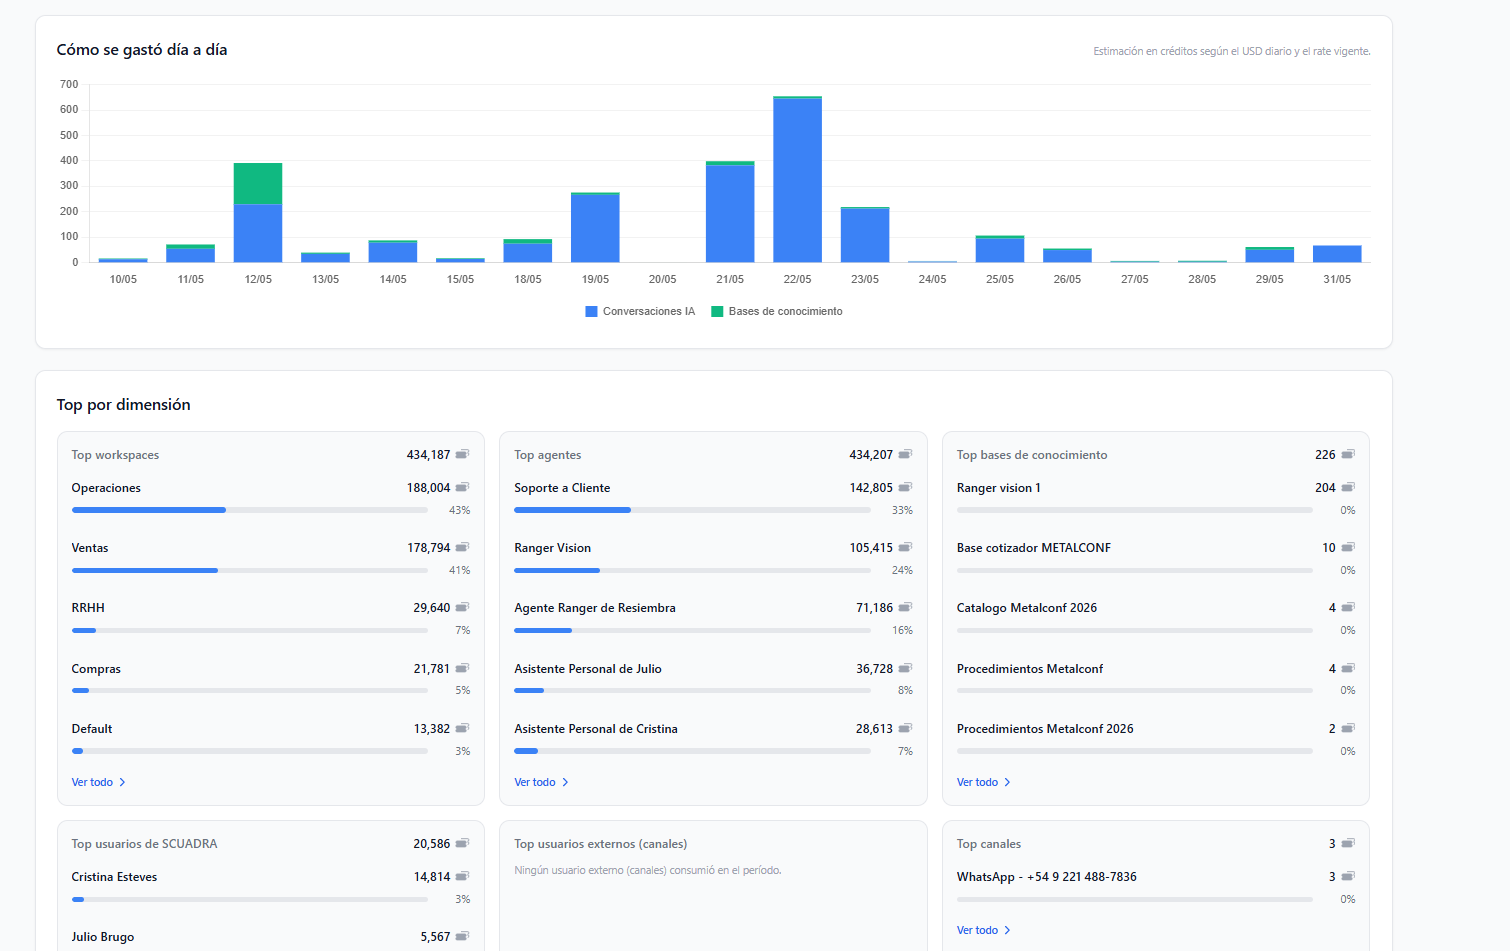Click the credits icon for Base cotizador METALCONF

1348,547
